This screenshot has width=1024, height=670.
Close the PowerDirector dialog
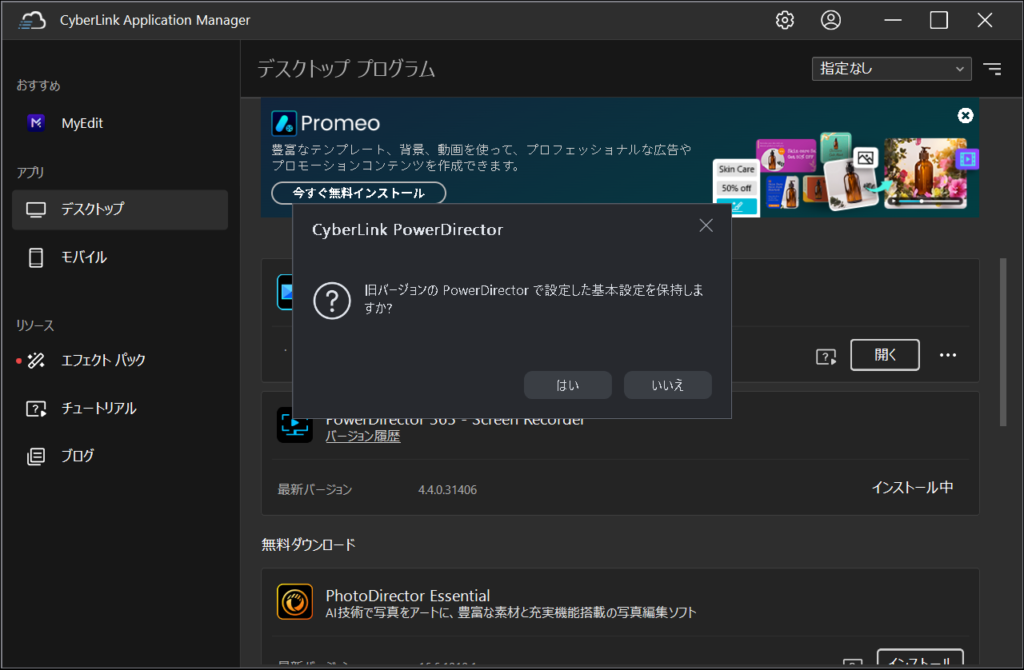point(706,225)
